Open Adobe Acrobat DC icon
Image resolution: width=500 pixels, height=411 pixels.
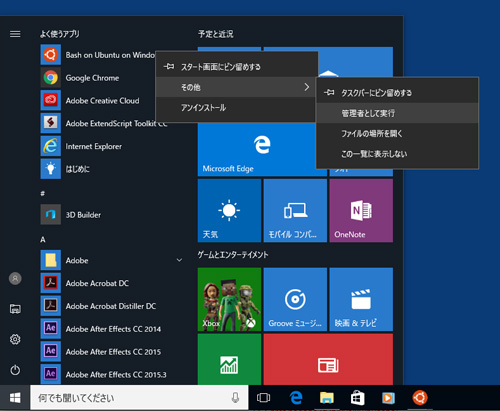(51, 283)
